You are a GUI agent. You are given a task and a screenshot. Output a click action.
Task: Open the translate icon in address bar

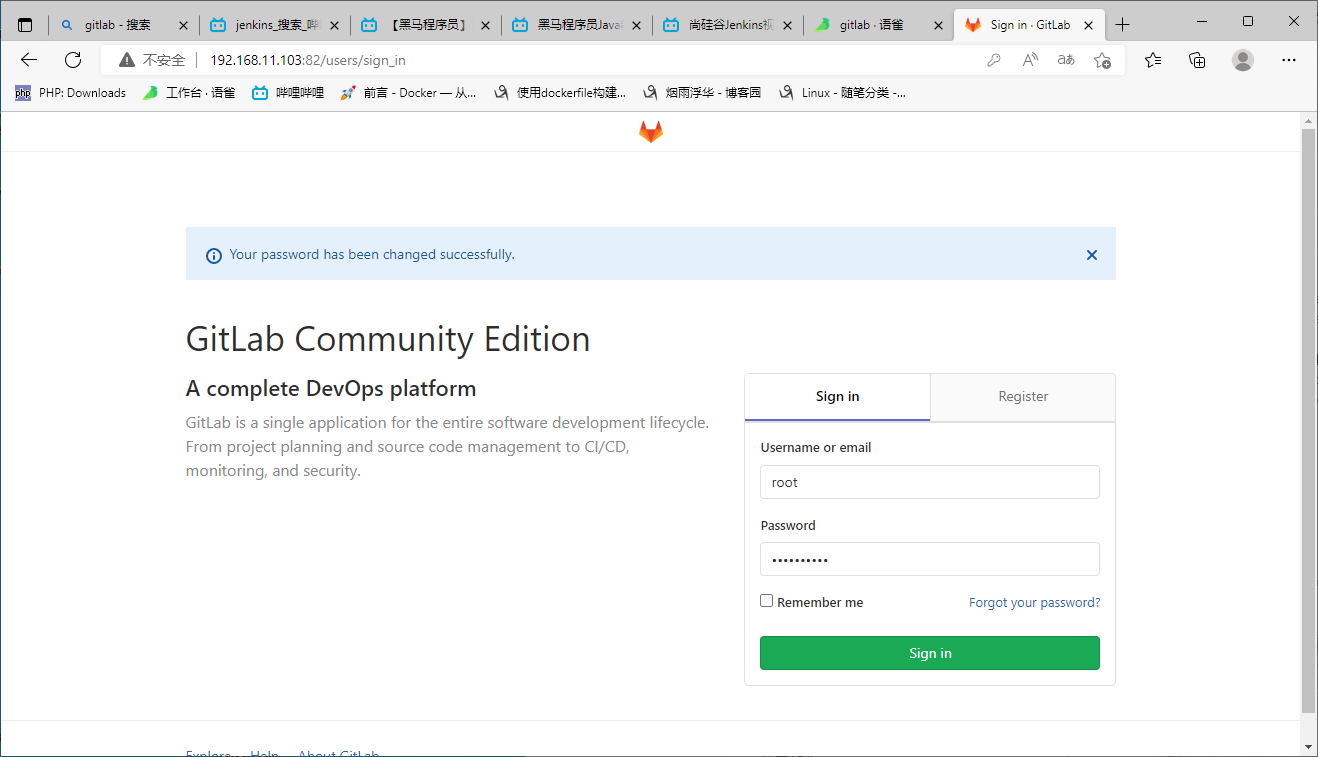(1066, 60)
